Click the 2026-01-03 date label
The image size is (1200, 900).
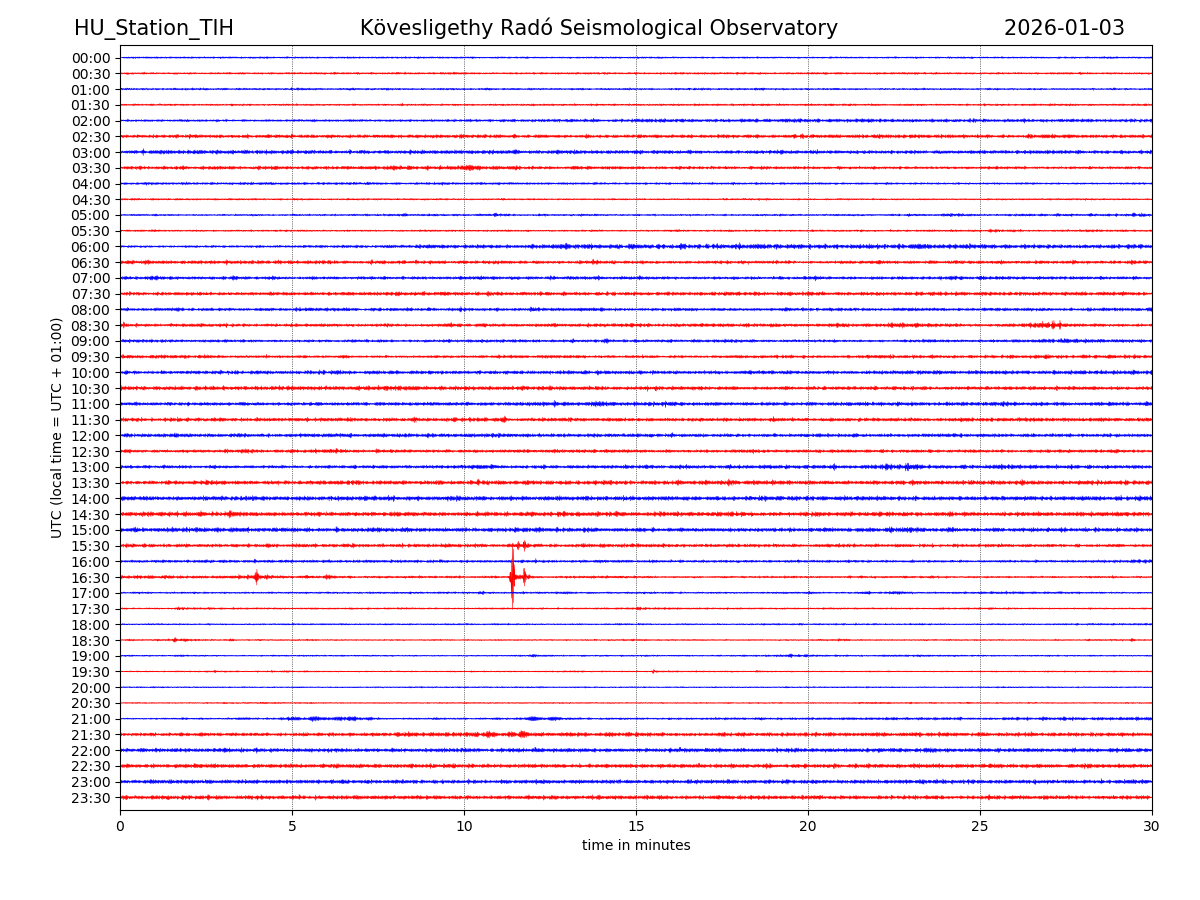1064,28
